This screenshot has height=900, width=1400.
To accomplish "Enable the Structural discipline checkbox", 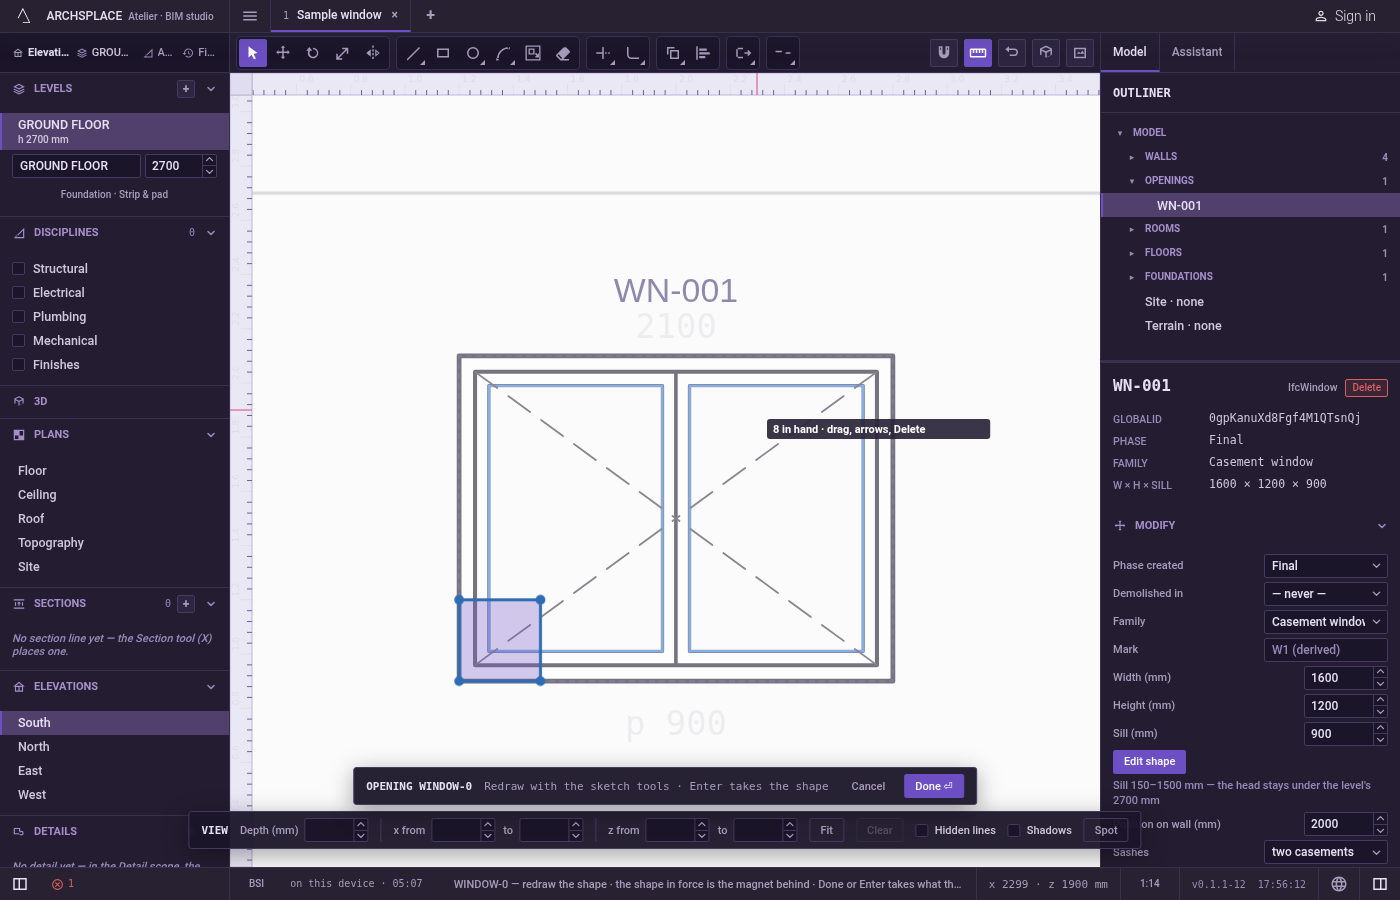I will tap(18, 269).
